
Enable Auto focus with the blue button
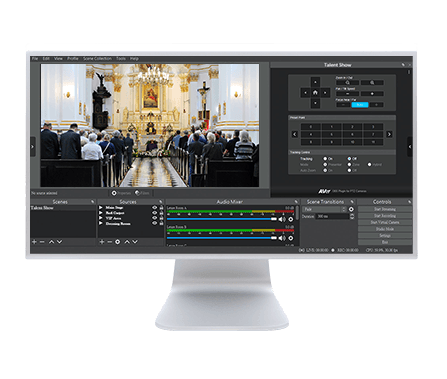click(x=360, y=105)
